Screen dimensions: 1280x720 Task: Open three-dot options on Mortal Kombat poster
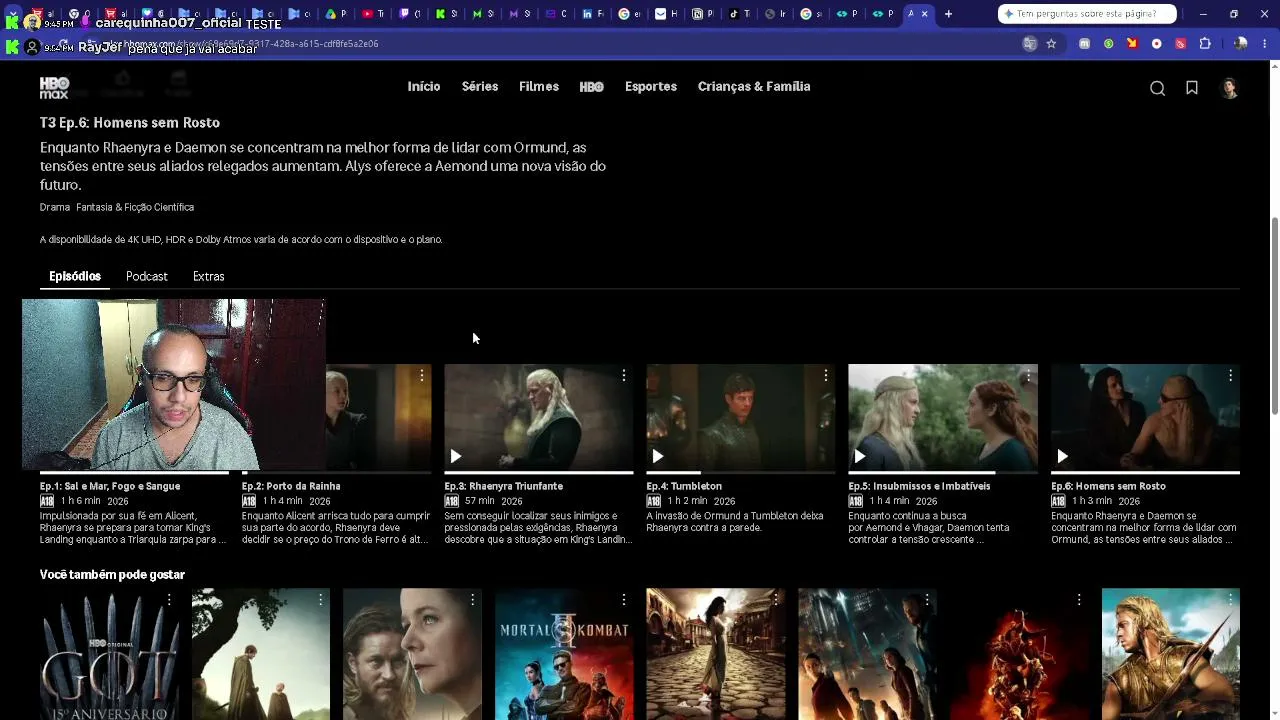click(x=624, y=600)
